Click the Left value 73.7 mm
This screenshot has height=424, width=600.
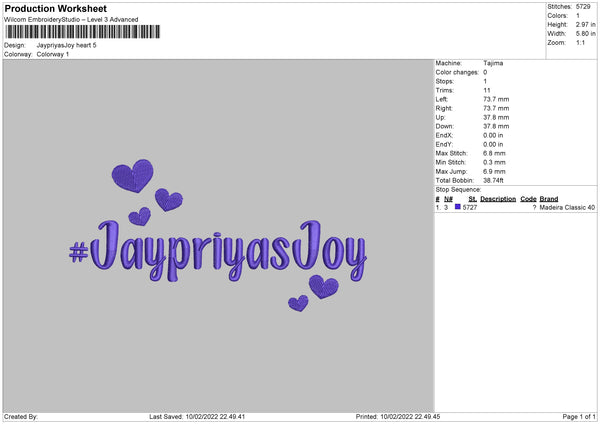coord(496,99)
